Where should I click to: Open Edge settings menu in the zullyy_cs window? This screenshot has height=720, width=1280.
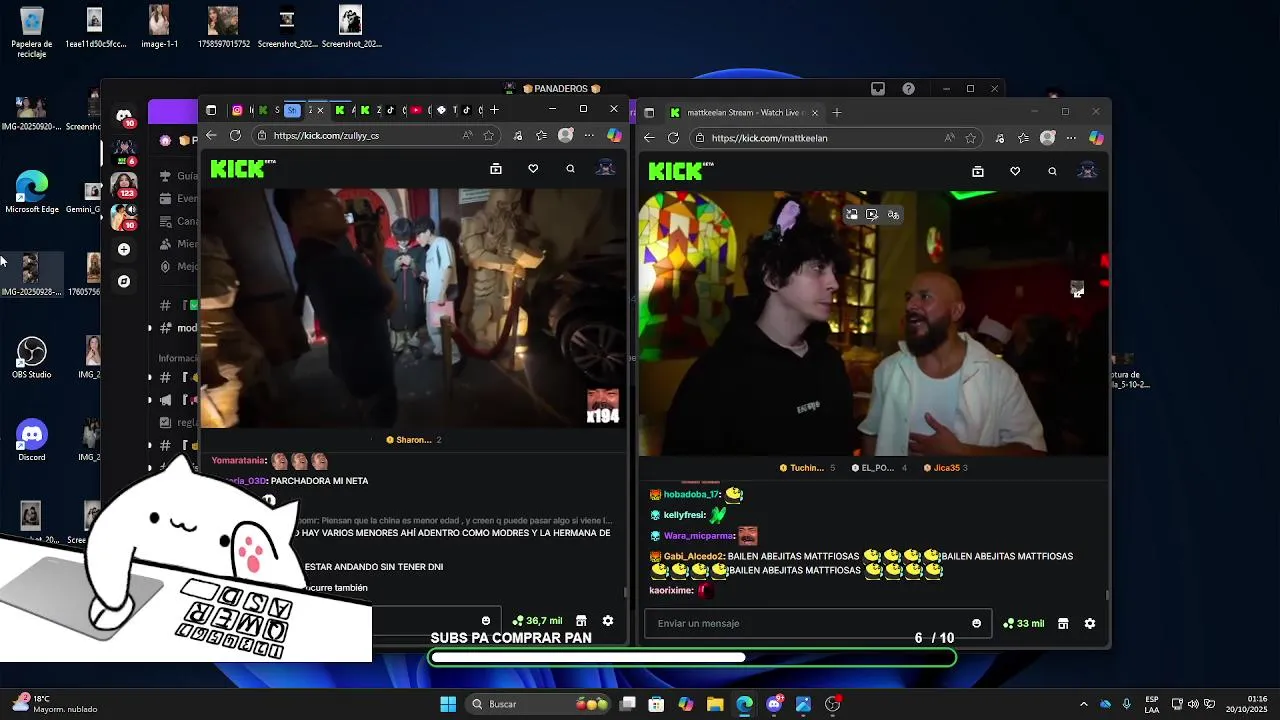[x=589, y=135]
